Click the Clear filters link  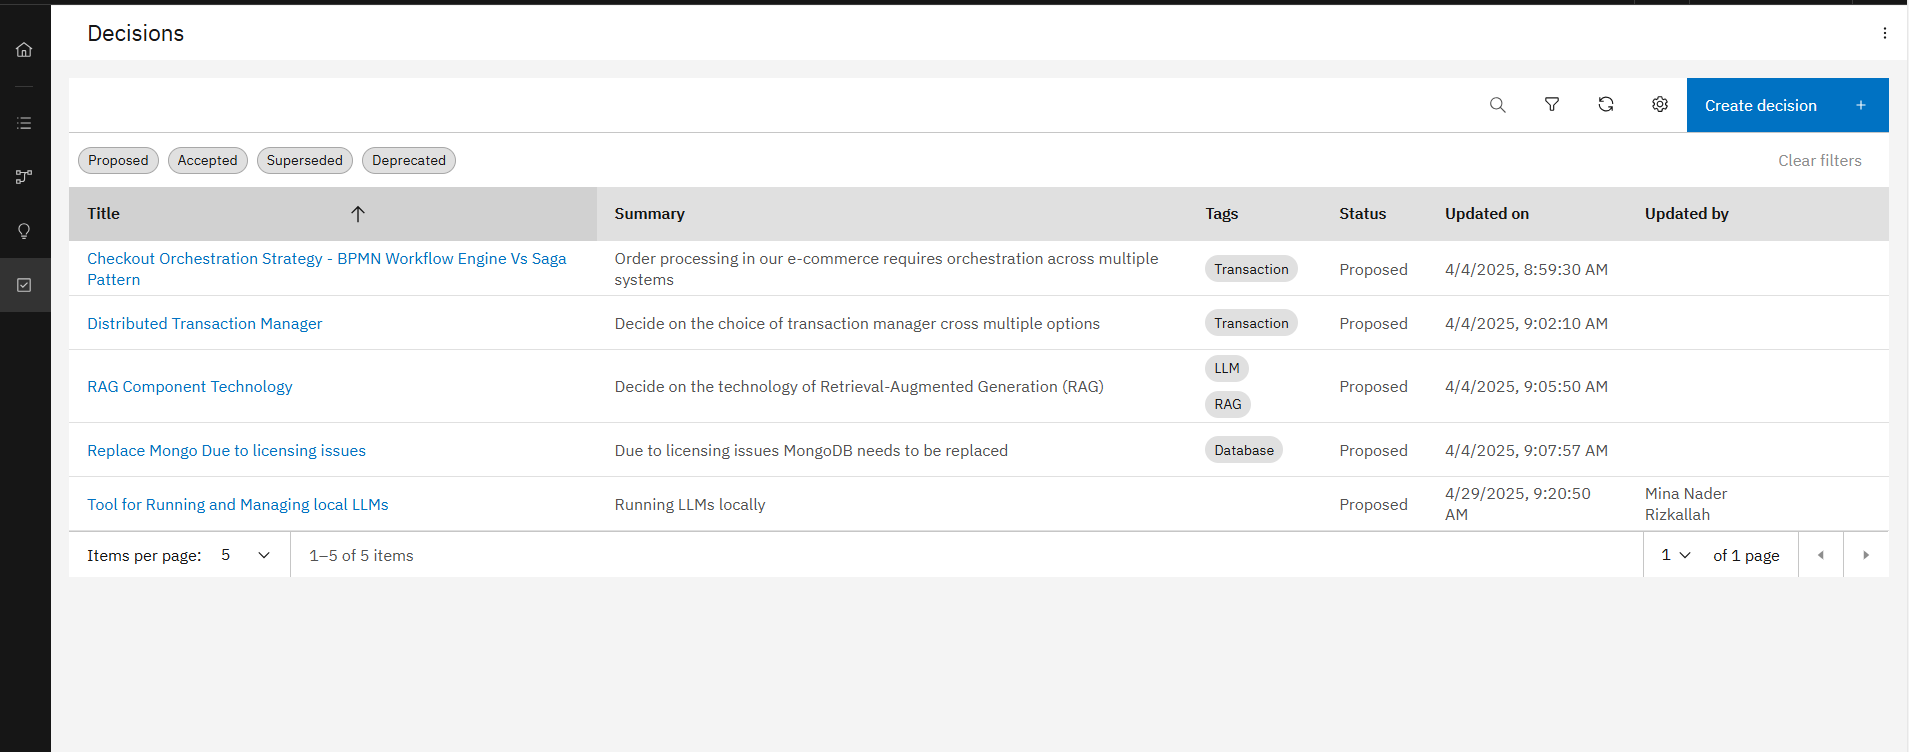(x=1819, y=160)
